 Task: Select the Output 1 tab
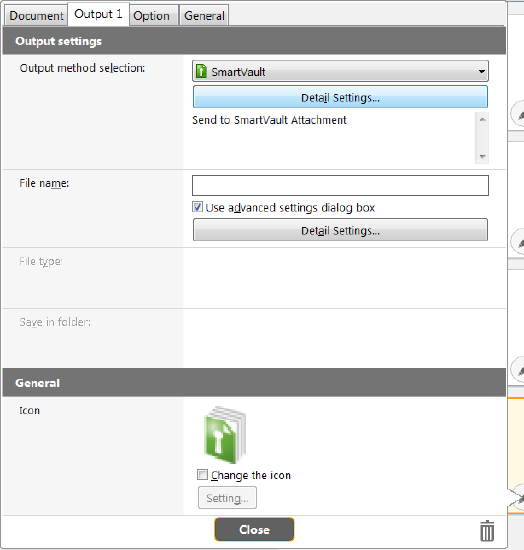(98, 14)
